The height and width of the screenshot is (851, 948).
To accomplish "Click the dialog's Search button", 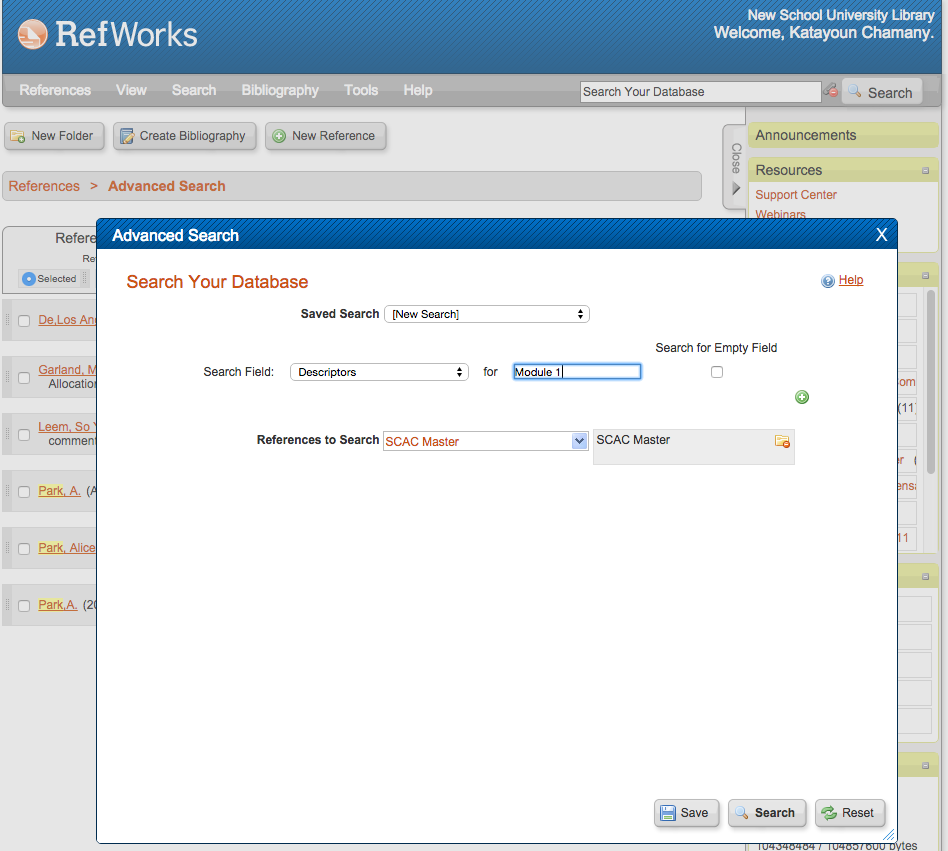I will pos(767,813).
